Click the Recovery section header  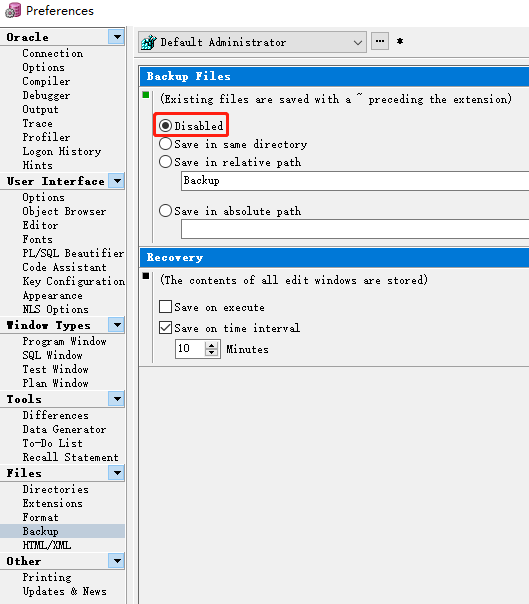coord(334,257)
